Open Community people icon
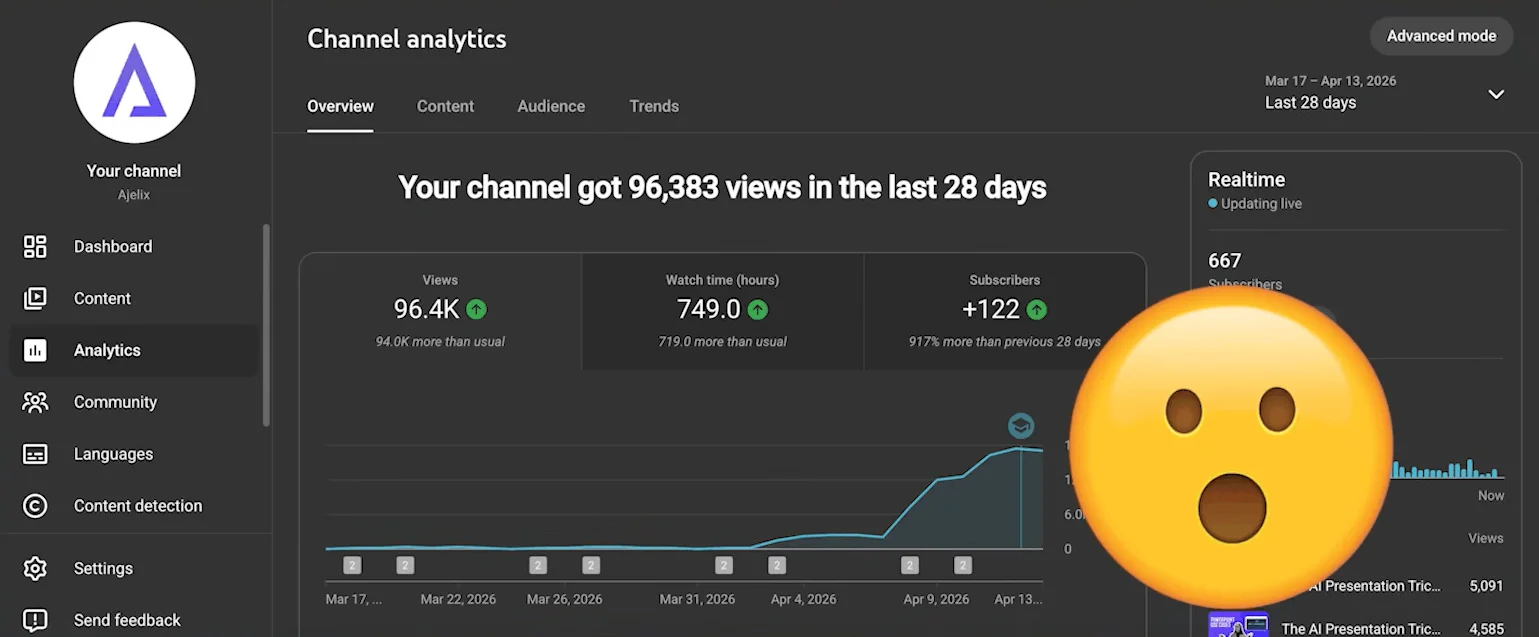Viewport: 1539px width, 637px height. 35,403
